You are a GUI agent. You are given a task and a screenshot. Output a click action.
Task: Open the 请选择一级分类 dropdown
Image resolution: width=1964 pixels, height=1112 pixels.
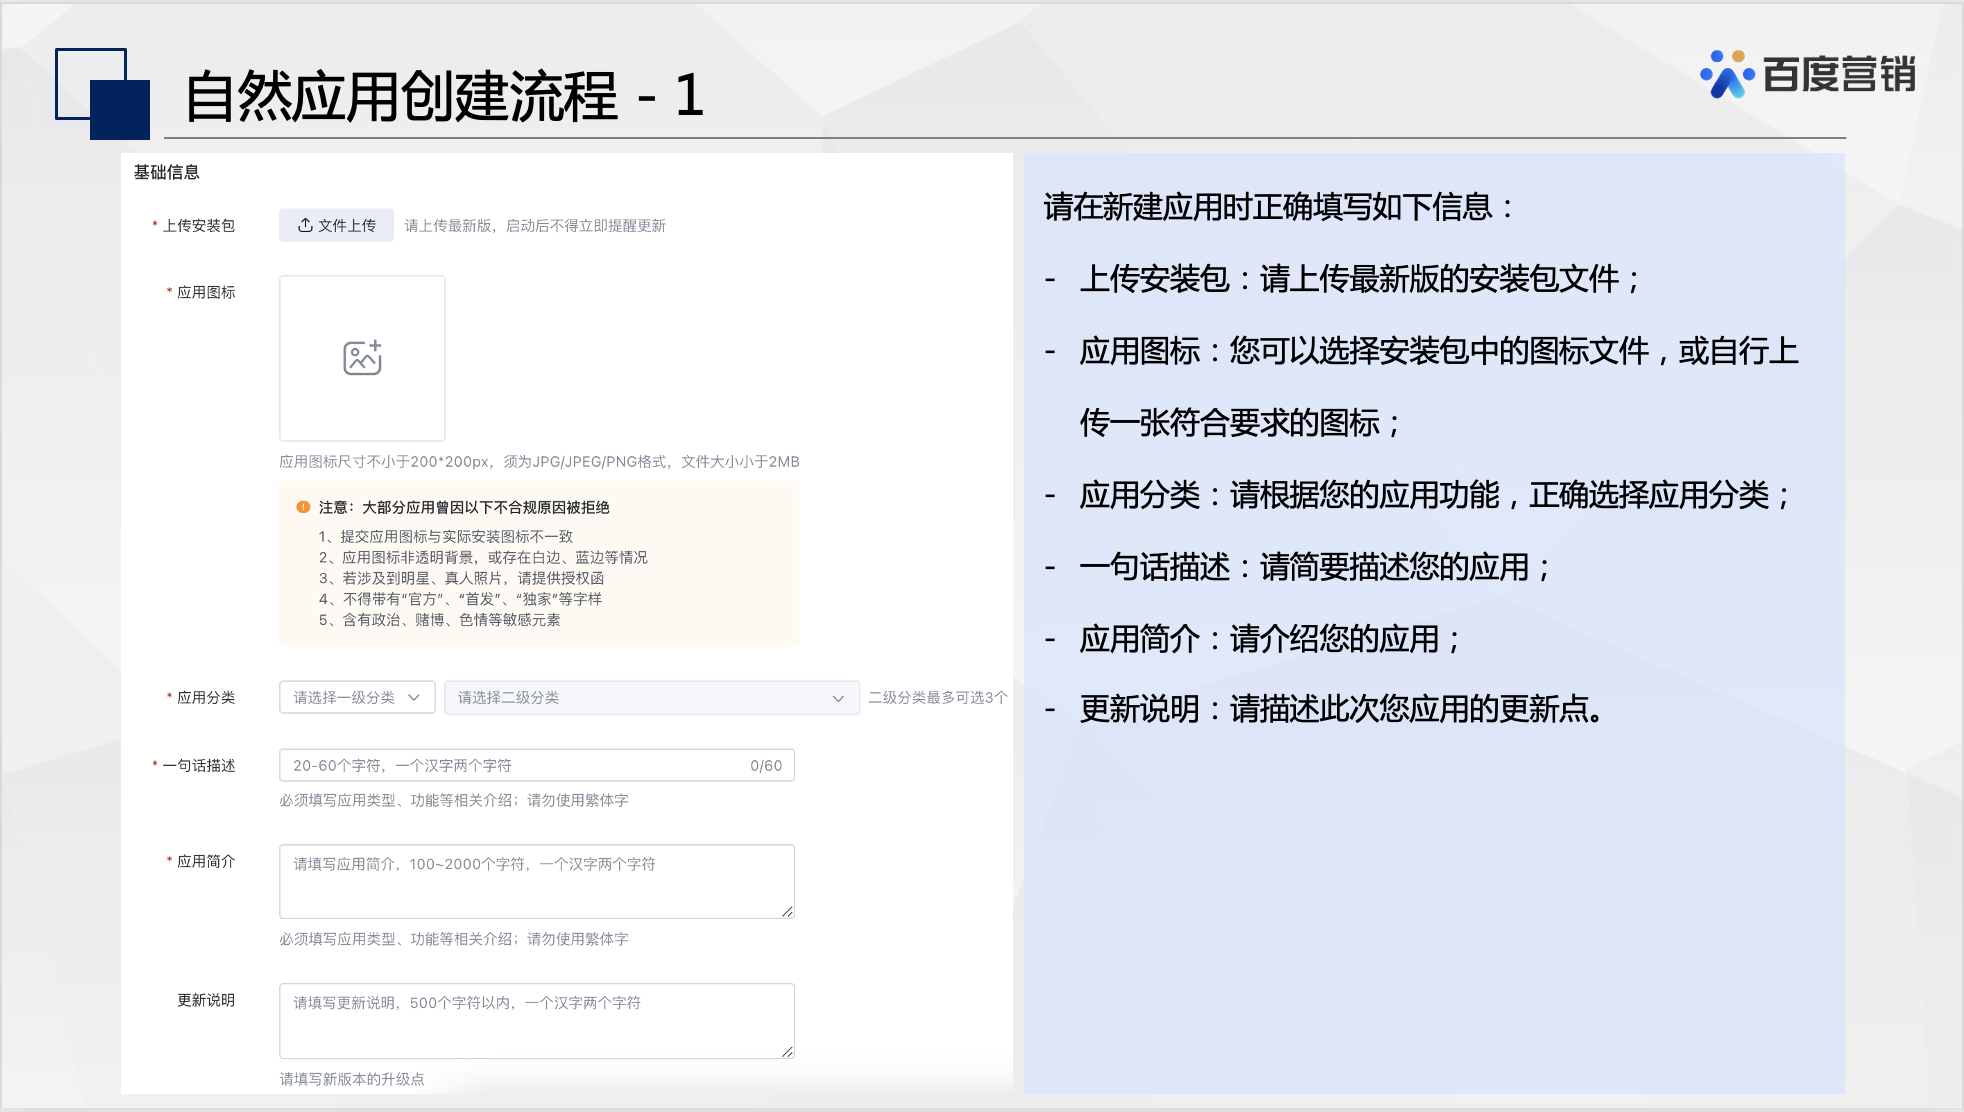coord(357,697)
